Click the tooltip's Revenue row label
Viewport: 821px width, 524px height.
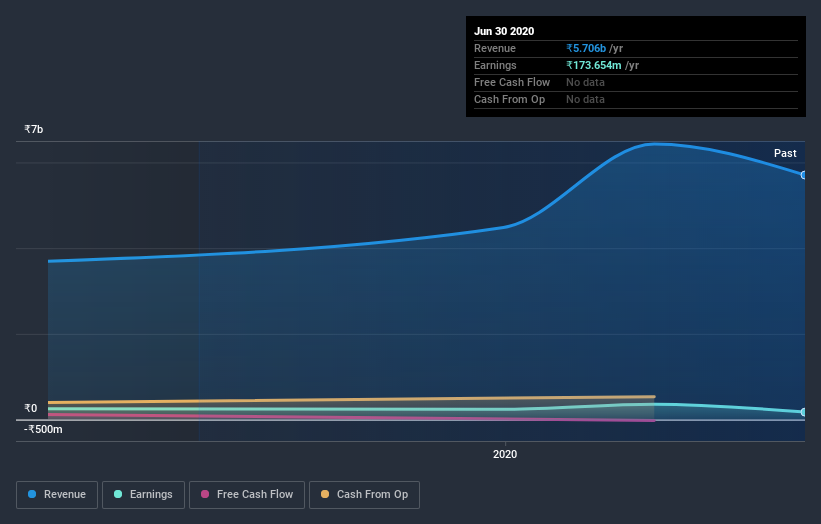pos(495,48)
